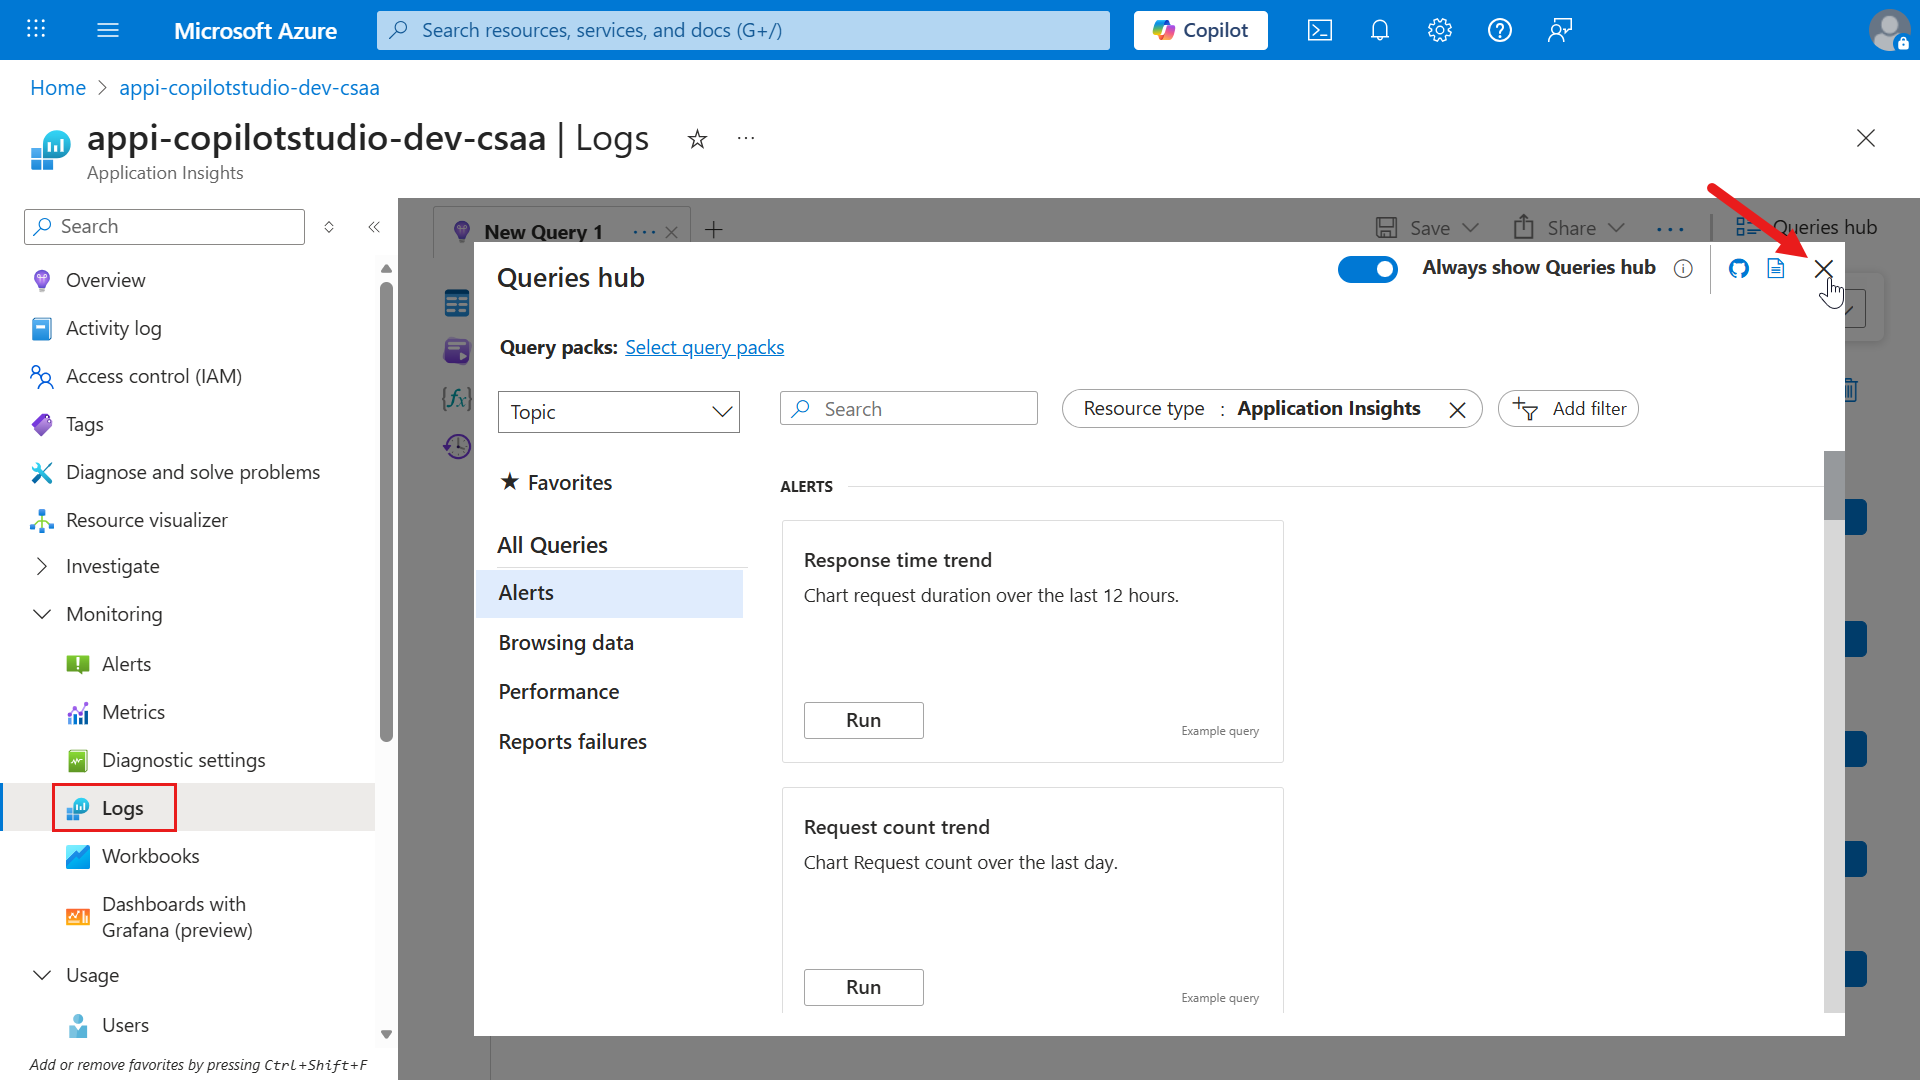Click the info icon beside Always show Queries hub
The image size is (1920, 1080).
coord(1683,268)
